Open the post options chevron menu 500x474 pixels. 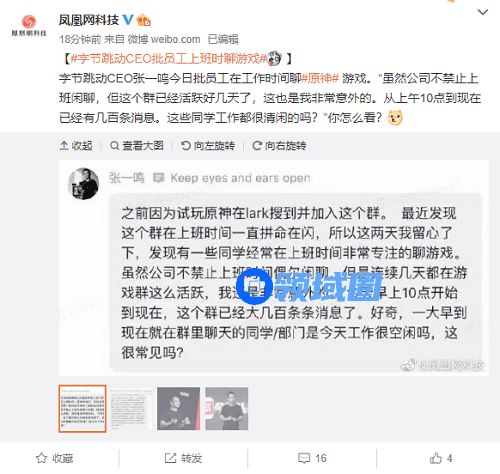(483, 13)
